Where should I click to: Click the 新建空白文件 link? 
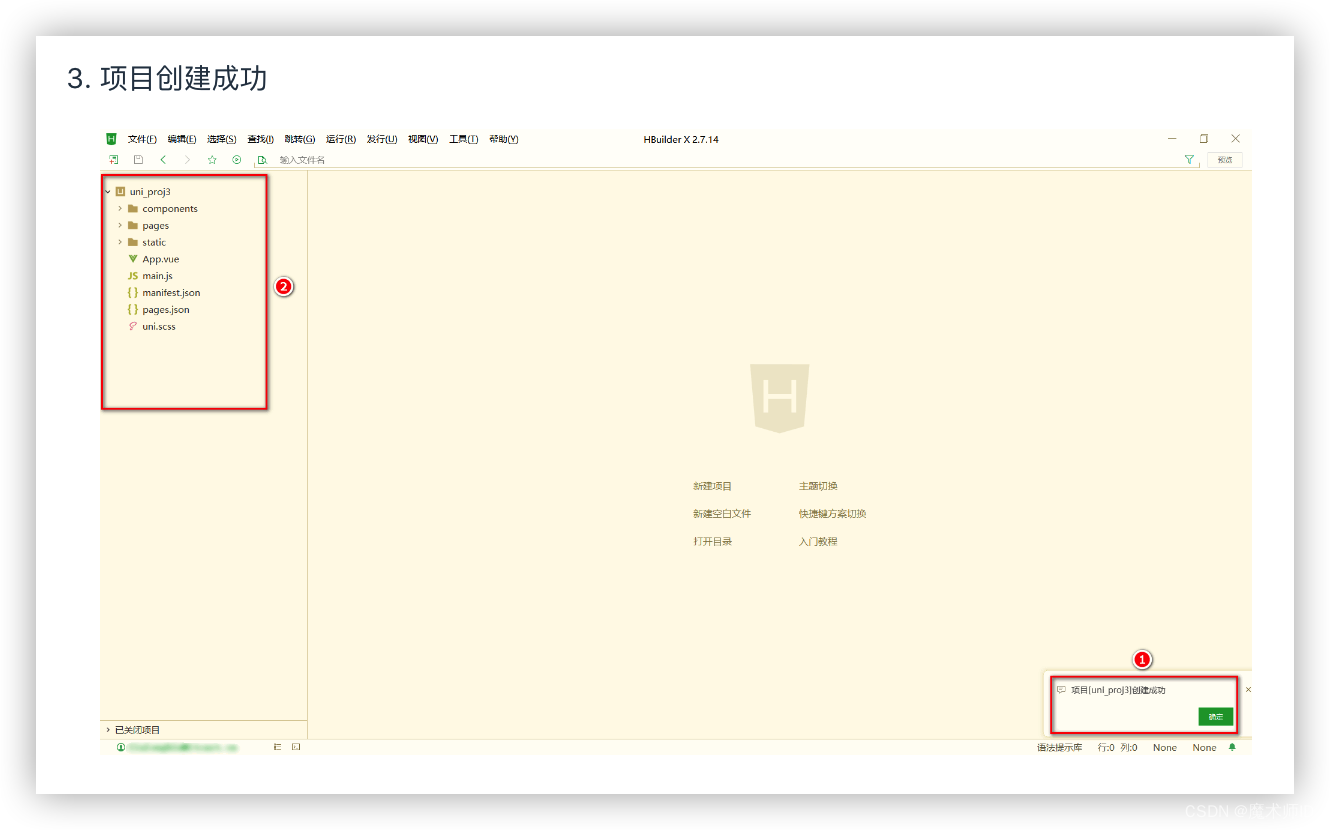point(722,514)
